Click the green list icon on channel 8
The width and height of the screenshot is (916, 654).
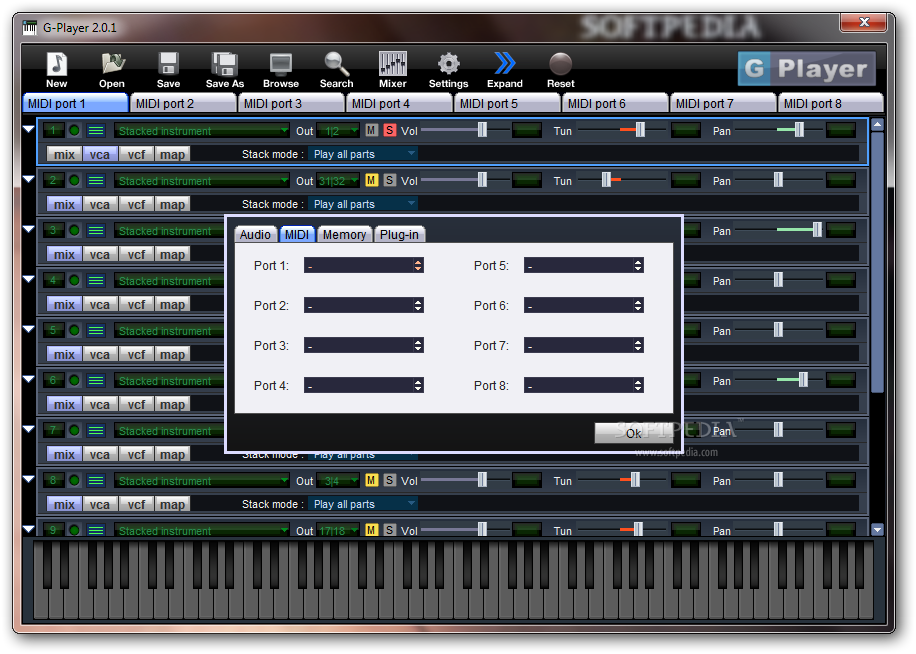point(96,481)
